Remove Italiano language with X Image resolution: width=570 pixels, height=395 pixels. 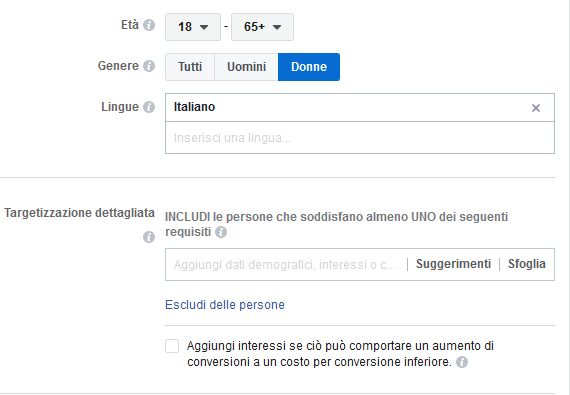536,108
